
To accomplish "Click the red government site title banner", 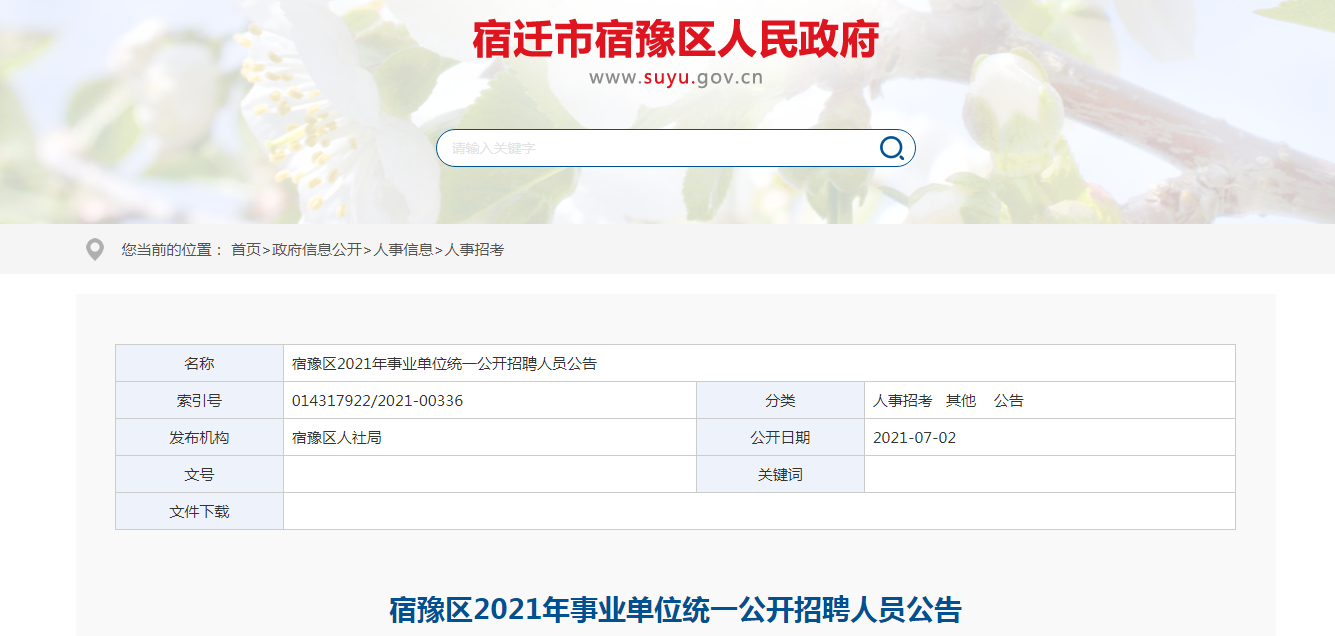I will coord(676,38).
